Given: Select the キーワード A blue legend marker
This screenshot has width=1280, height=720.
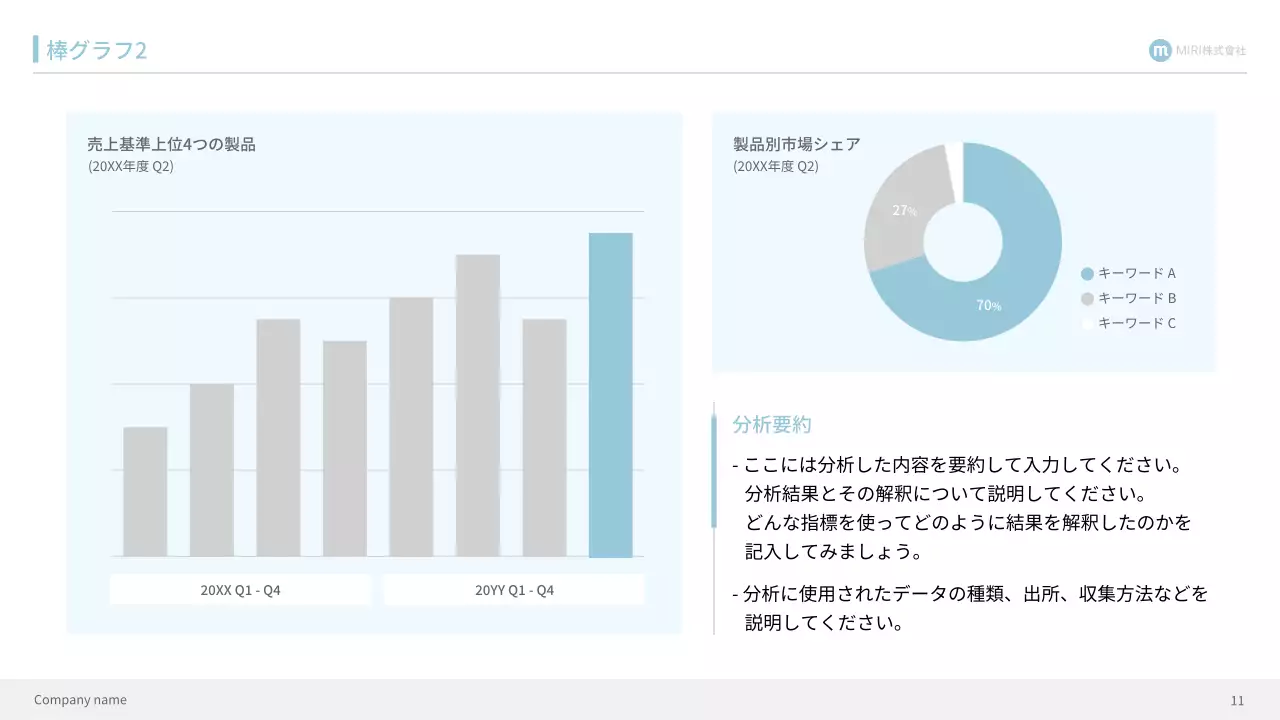Looking at the screenshot, I should (1086, 273).
